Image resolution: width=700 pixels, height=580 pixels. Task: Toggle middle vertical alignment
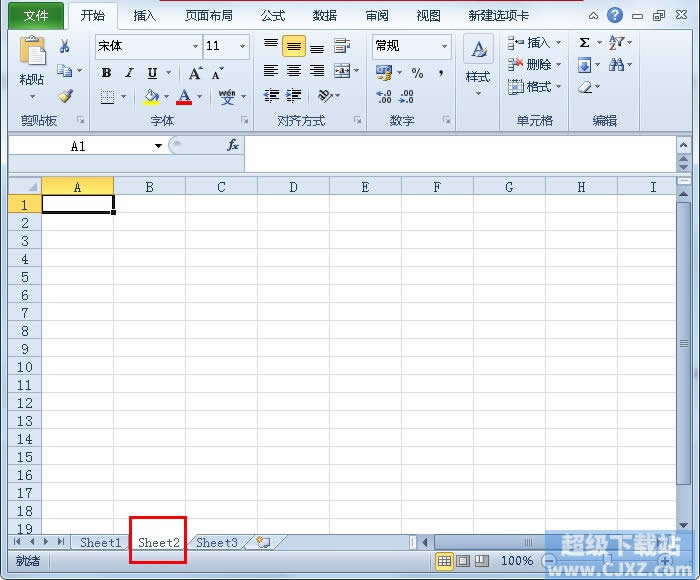[294, 46]
